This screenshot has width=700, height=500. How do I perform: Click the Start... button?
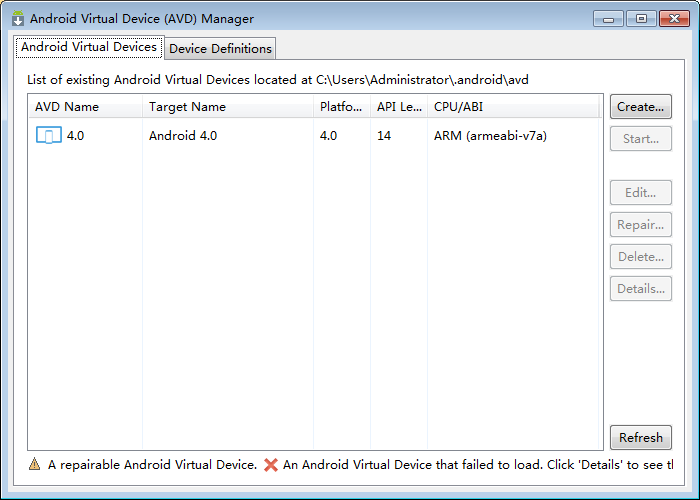tap(640, 139)
